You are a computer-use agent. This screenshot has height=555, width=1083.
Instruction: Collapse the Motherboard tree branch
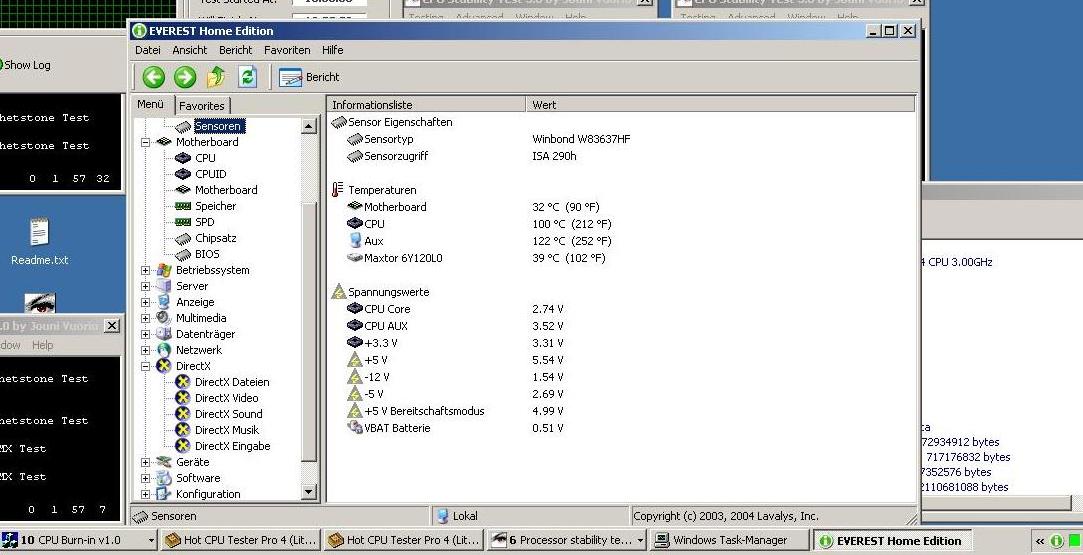pos(146,142)
